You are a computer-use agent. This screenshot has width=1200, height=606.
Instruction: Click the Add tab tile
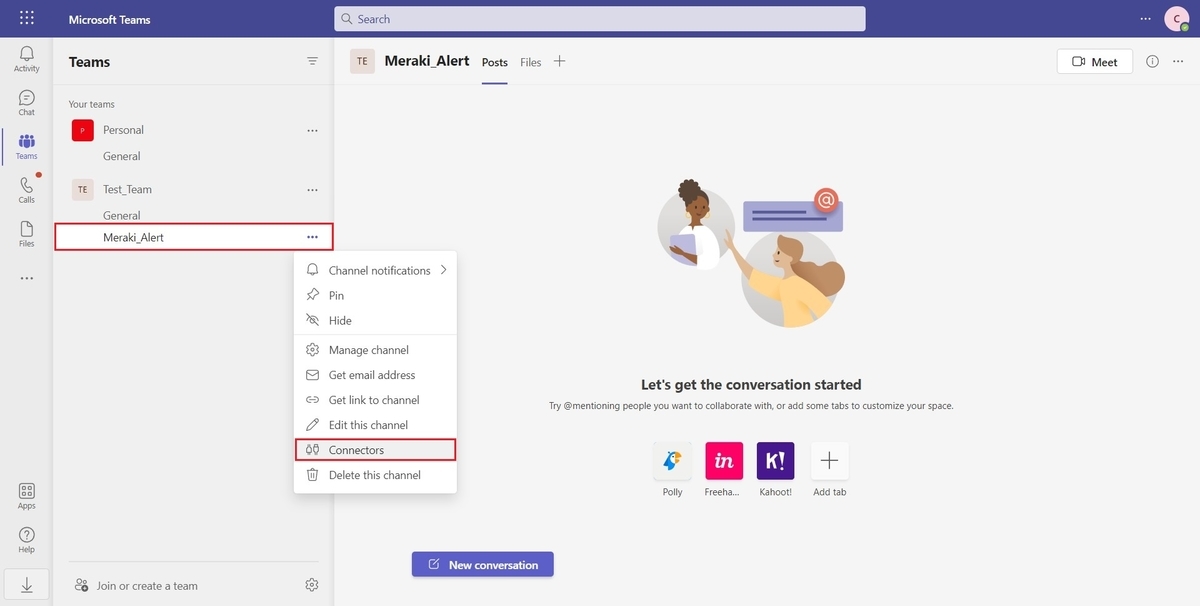click(x=829, y=461)
